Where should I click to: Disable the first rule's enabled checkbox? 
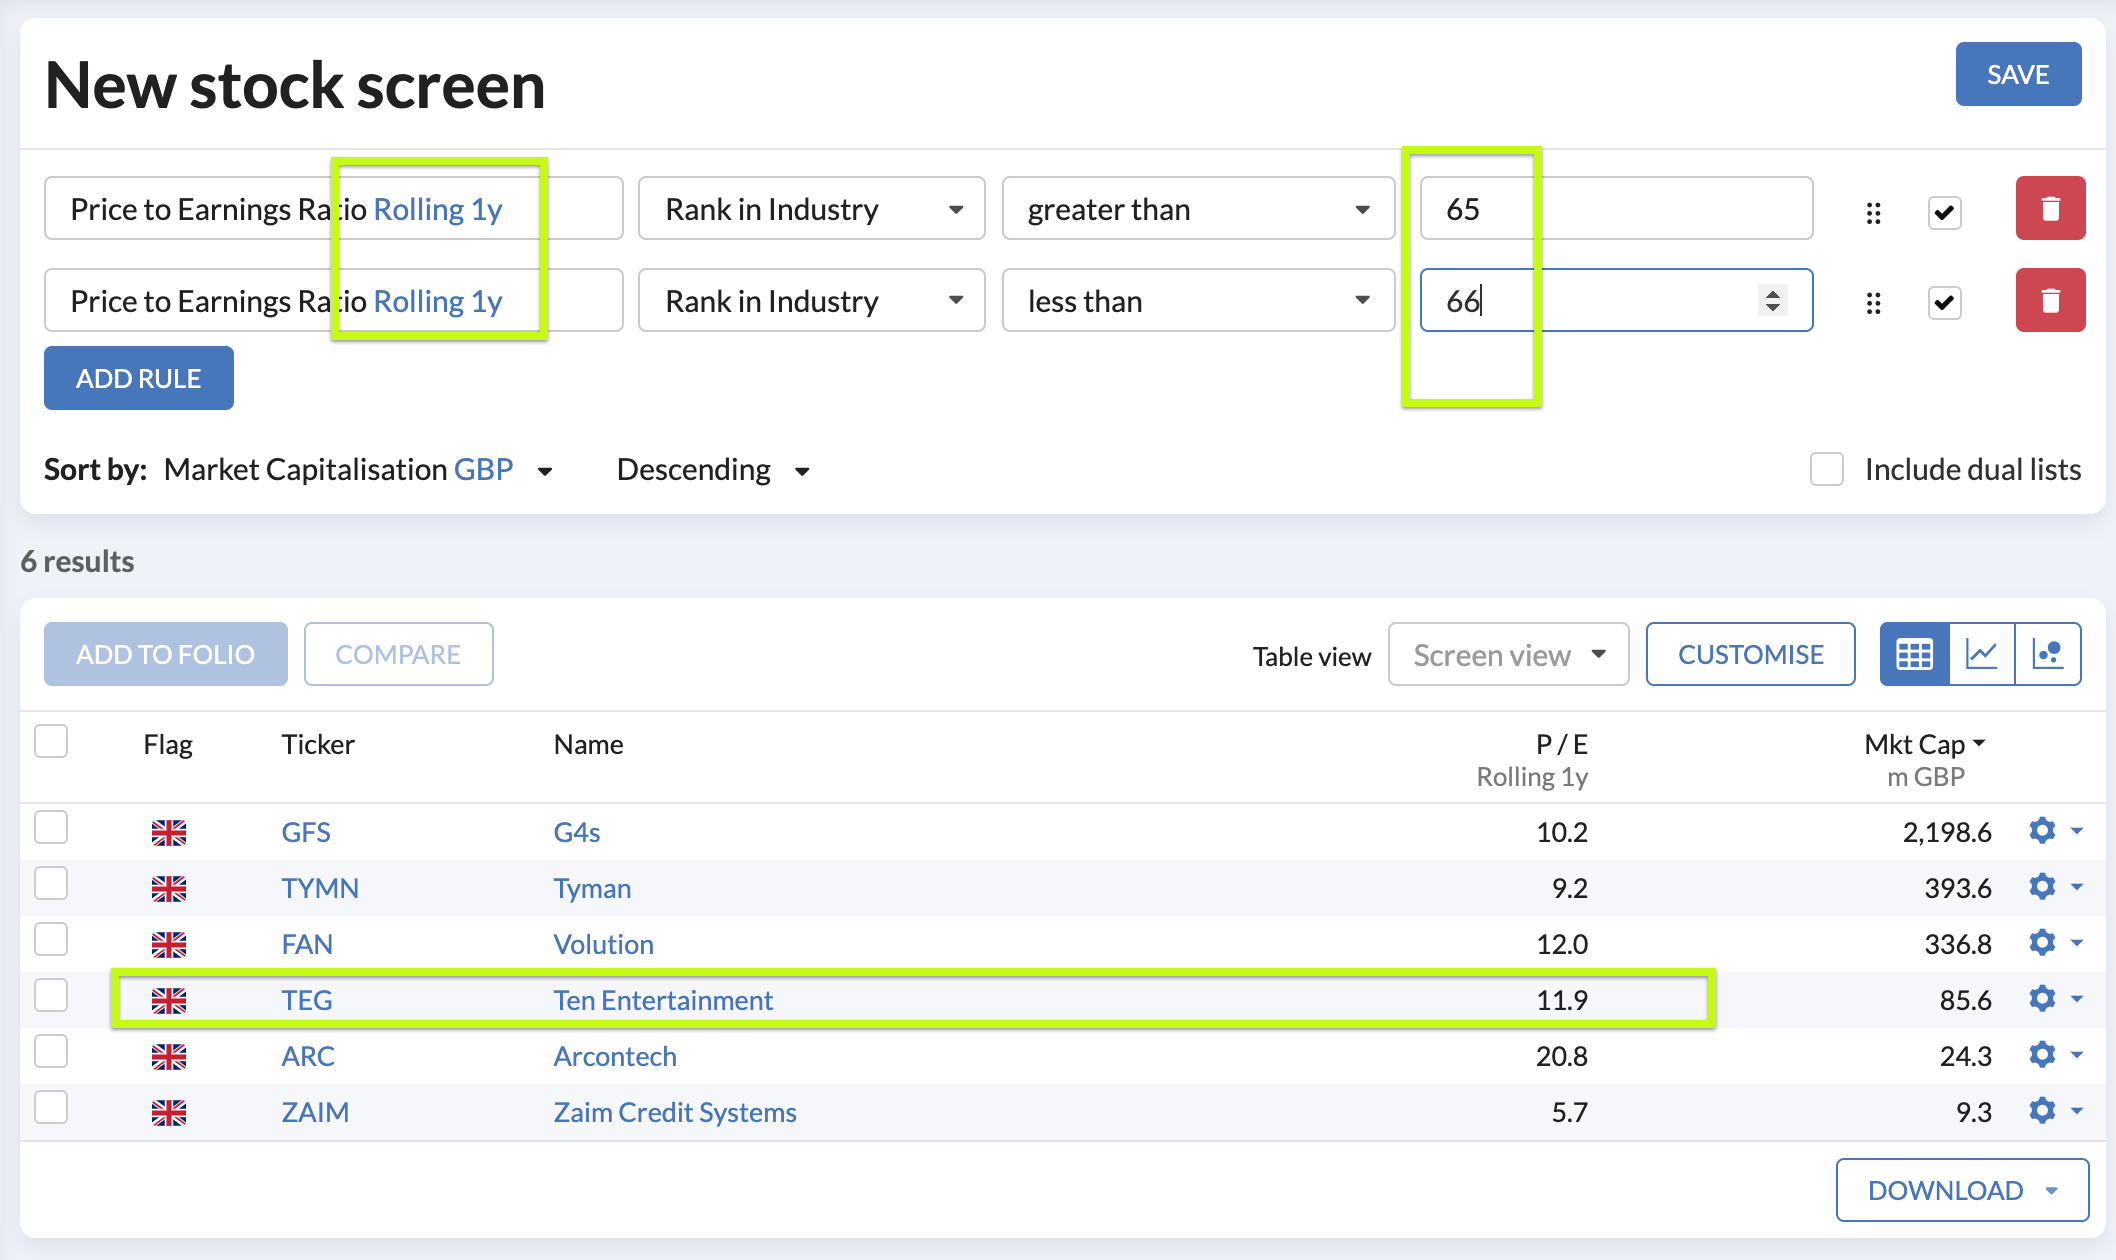(1944, 212)
